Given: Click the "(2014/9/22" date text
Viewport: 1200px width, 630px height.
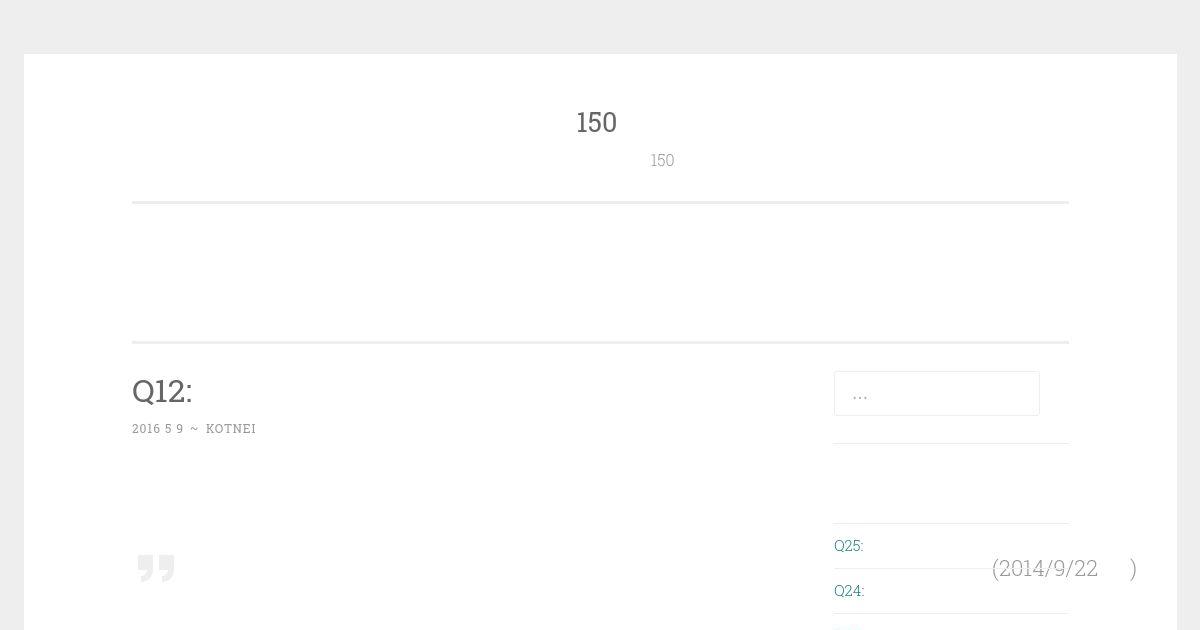Looking at the screenshot, I should pos(1044,568).
